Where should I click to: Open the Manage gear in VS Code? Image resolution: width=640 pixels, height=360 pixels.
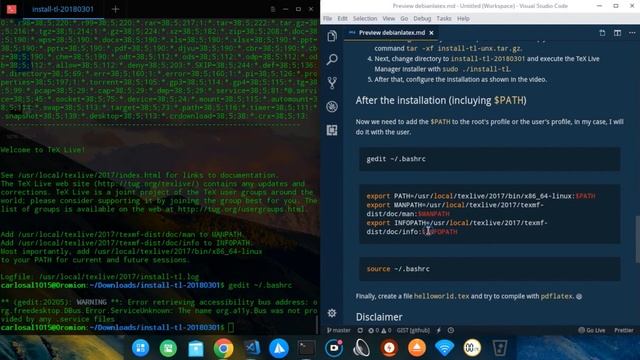(332, 313)
